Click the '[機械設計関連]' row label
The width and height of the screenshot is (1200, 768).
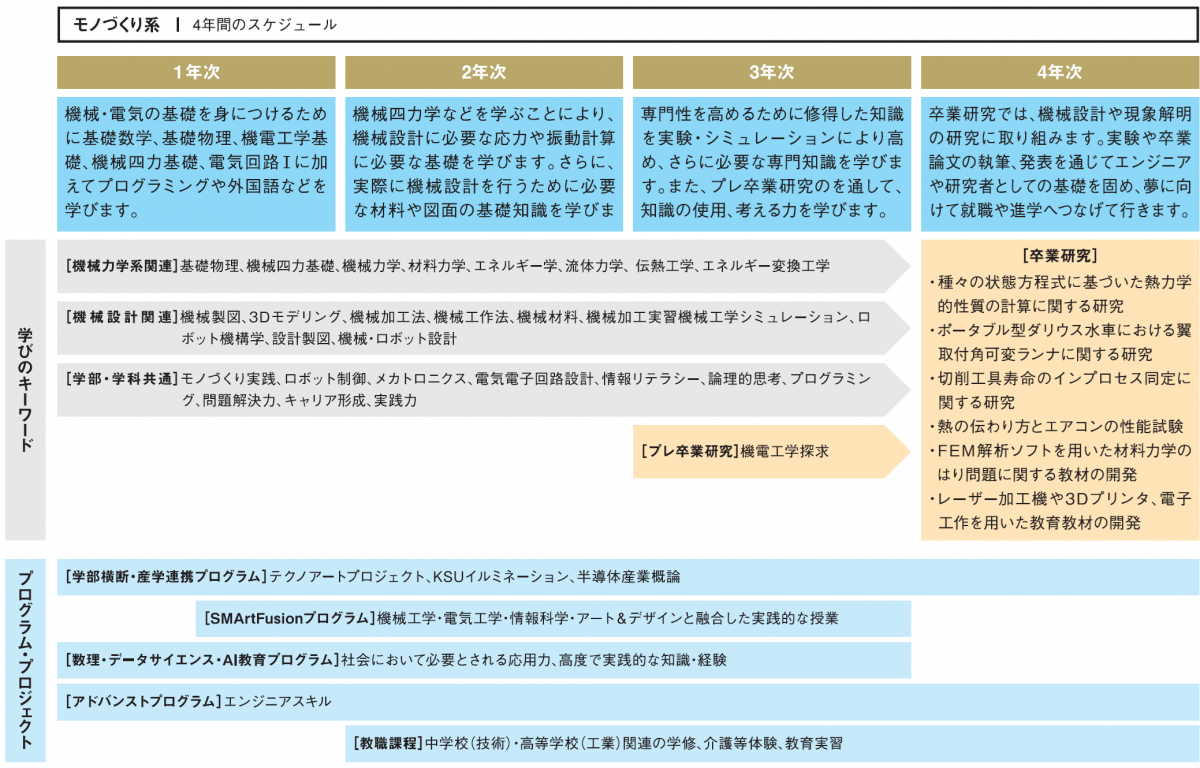(x=121, y=318)
